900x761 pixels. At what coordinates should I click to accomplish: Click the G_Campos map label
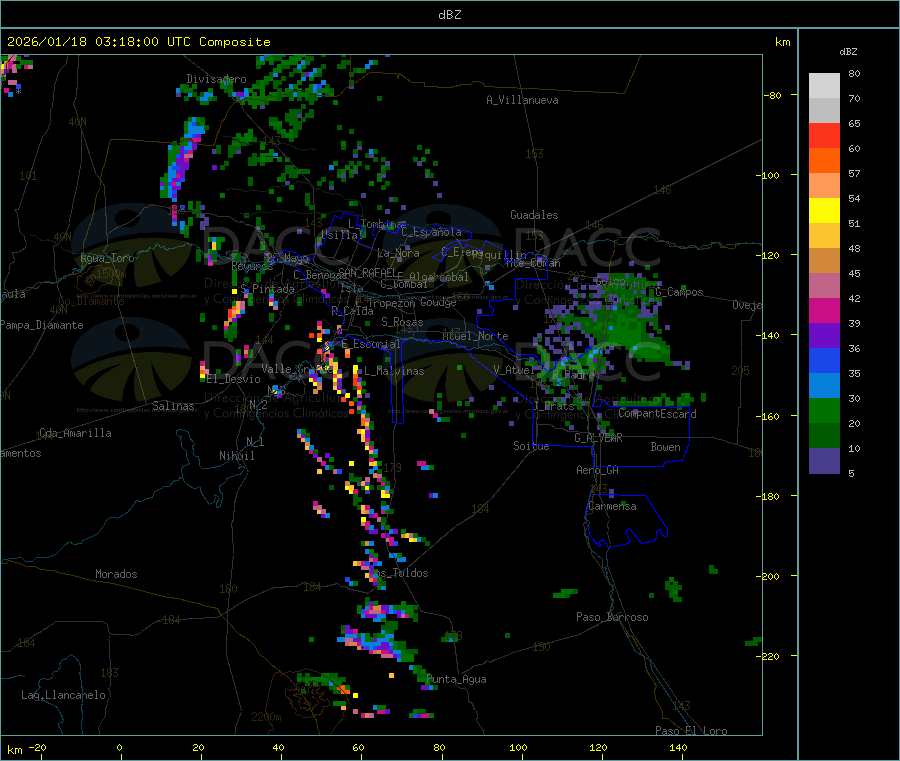[679, 292]
